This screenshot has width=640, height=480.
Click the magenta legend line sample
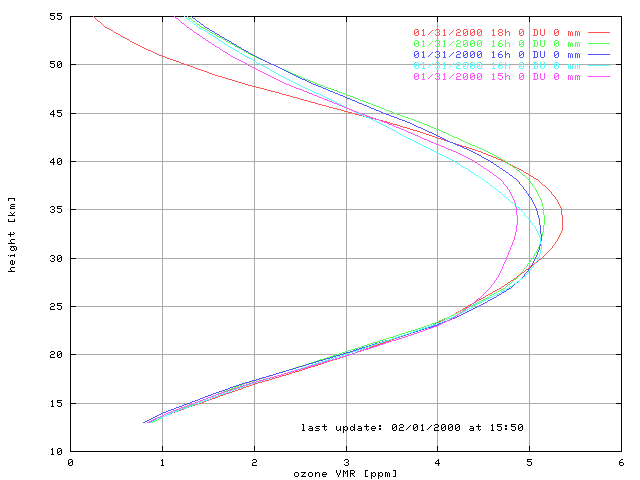[599, 76]
